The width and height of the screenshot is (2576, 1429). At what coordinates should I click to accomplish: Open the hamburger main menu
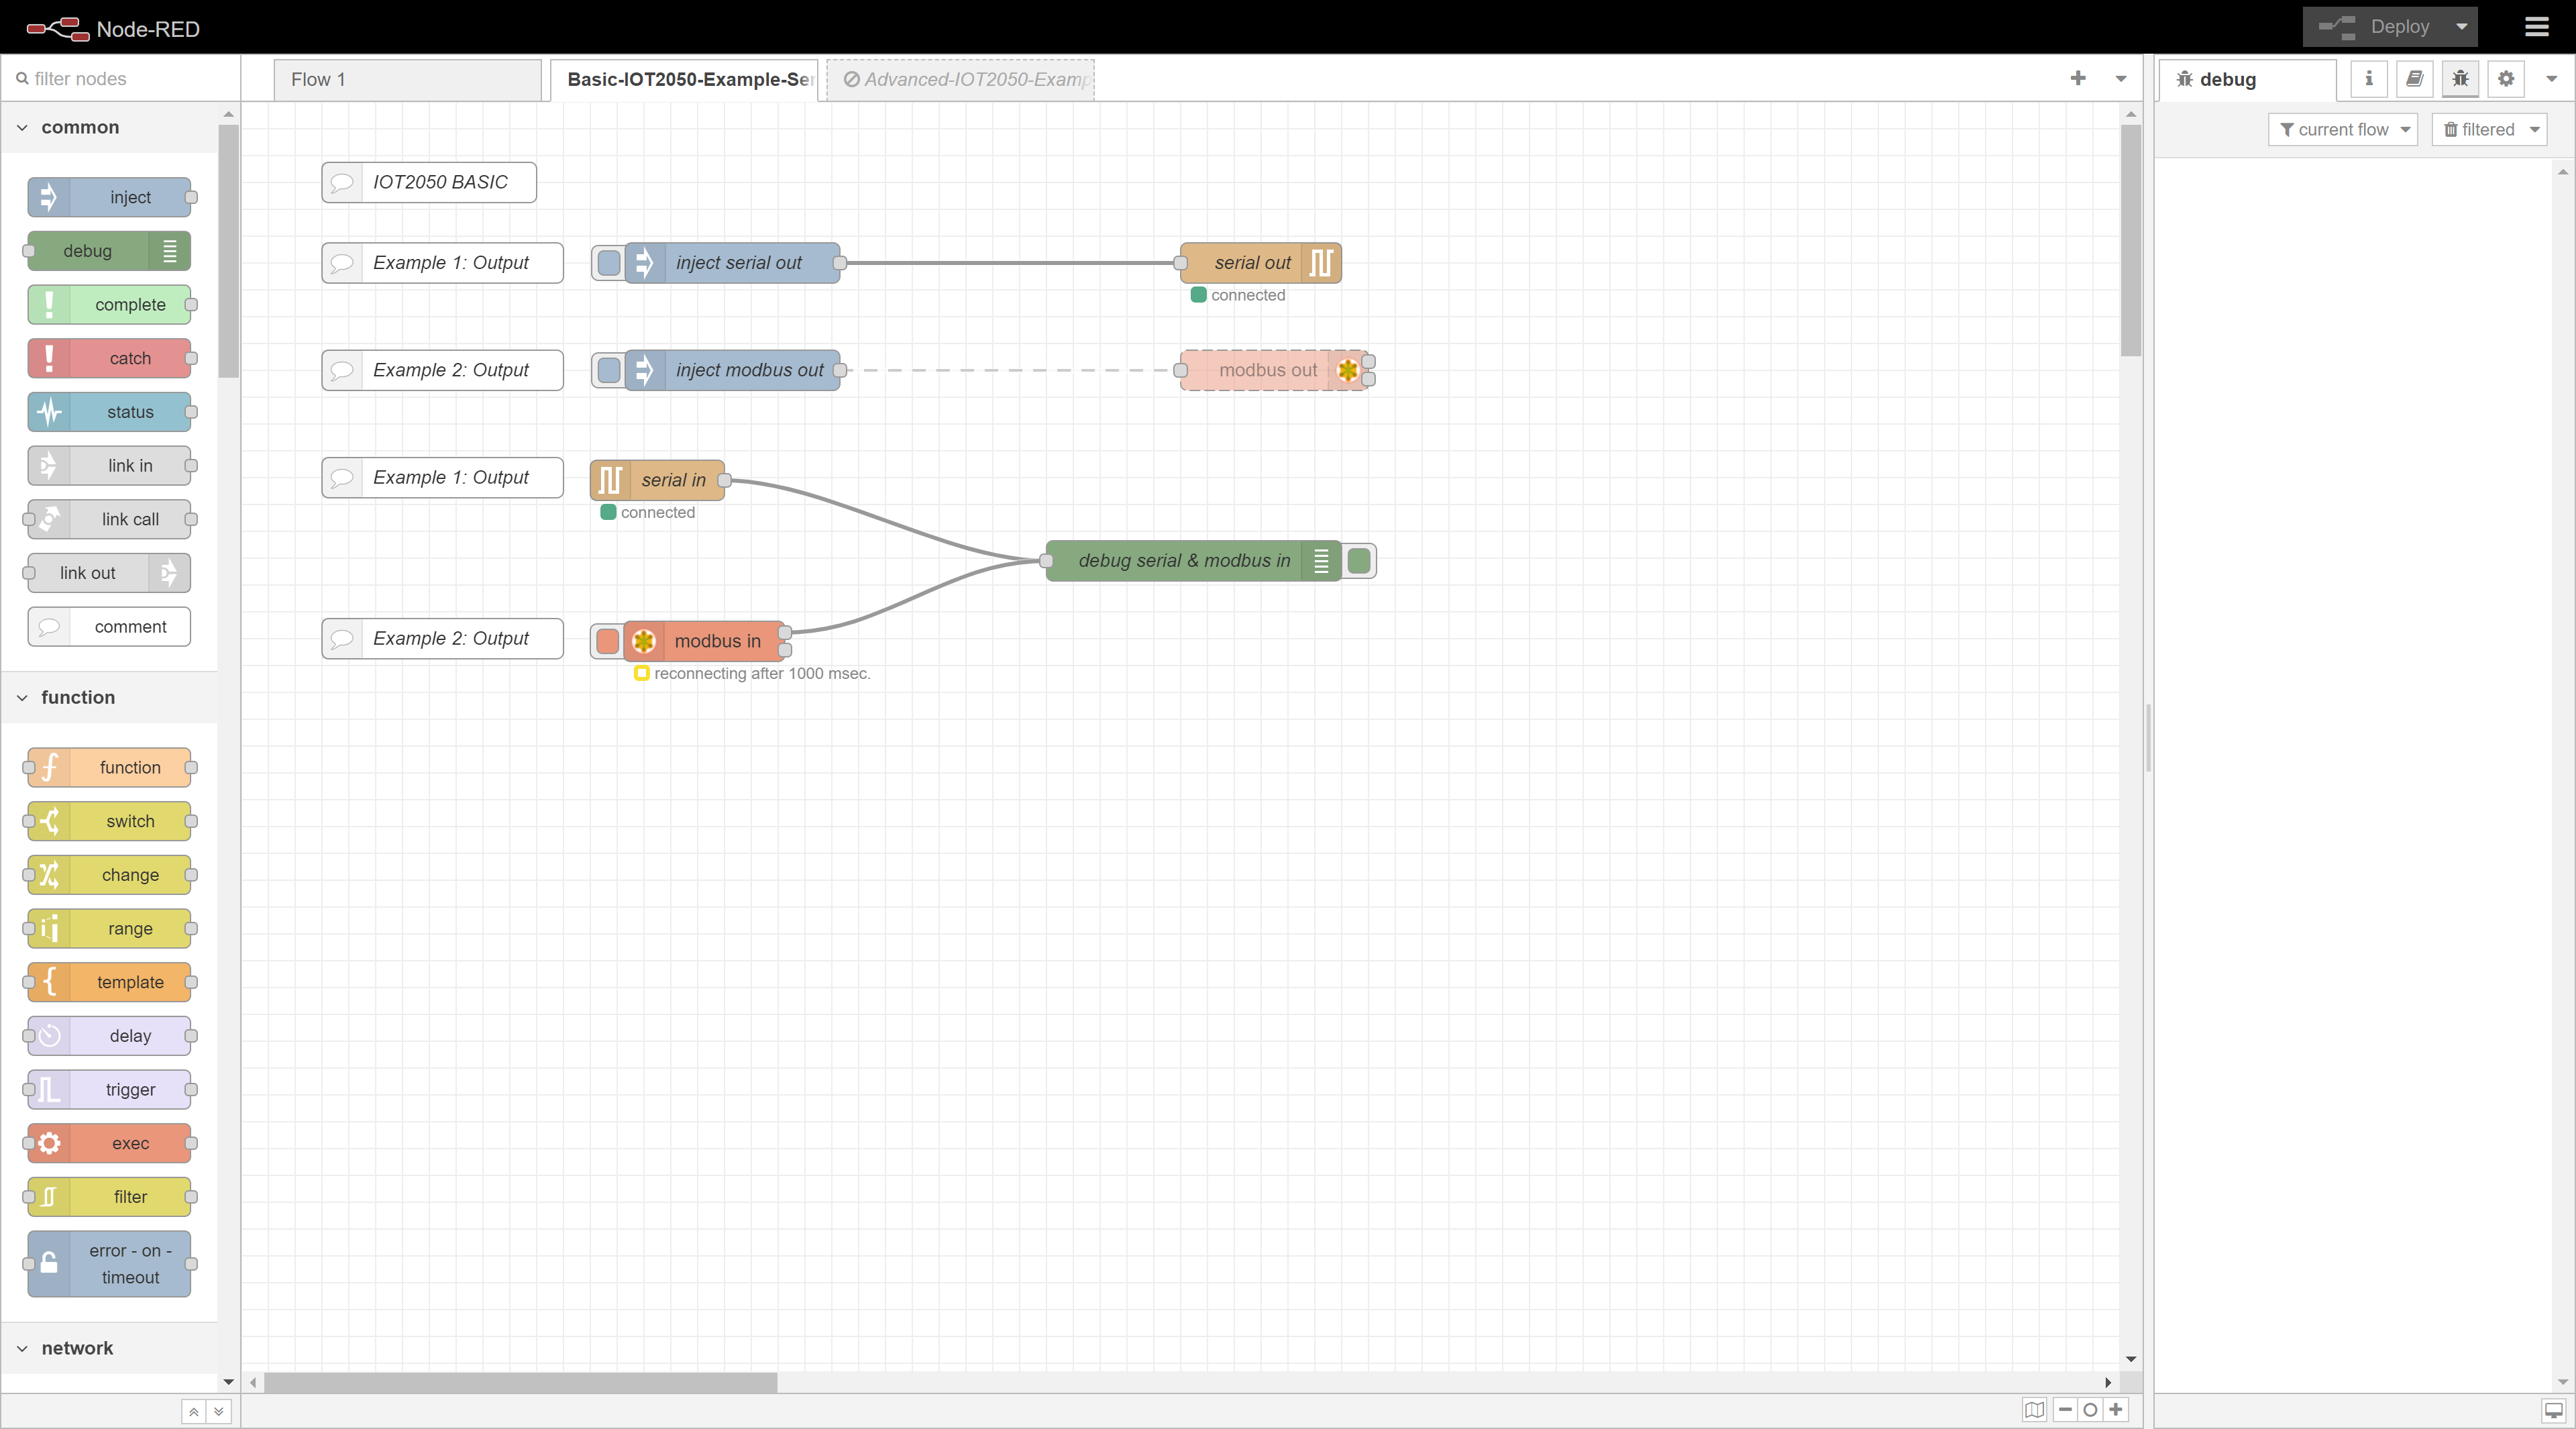click(2537, 27)
